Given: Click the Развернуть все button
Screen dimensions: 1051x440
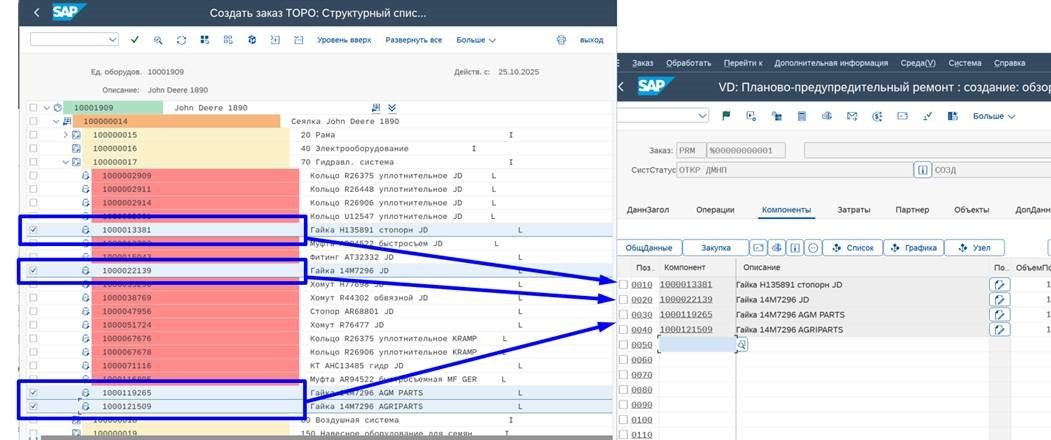Looking at the screenshot, I should point(413,40).
